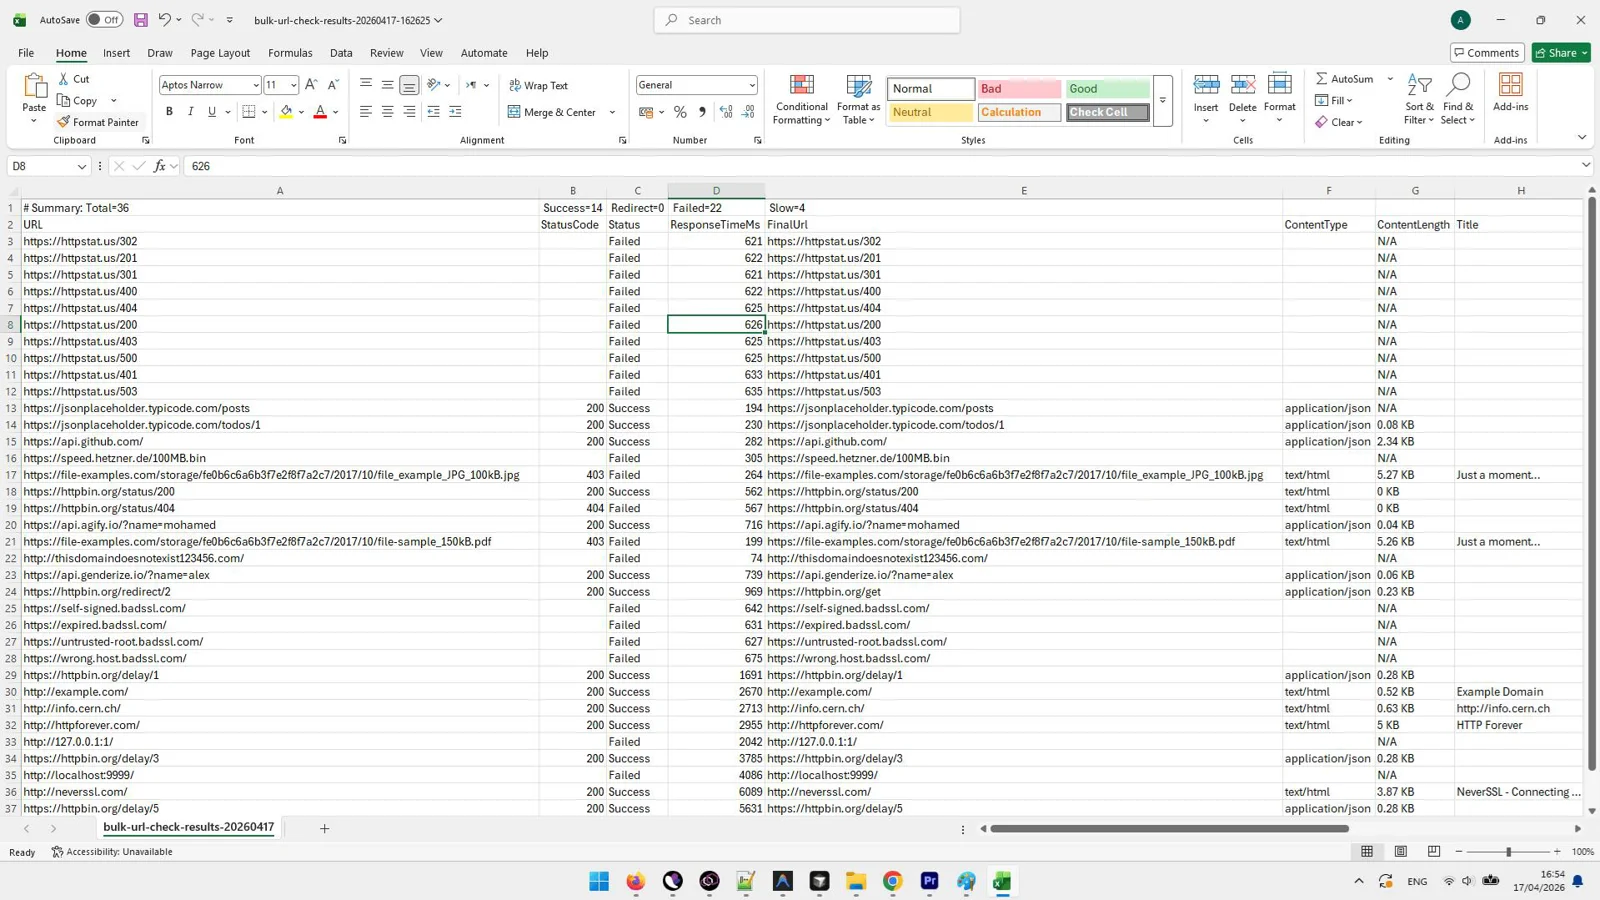
Task: Toggle Align Right
Action: 410,112
